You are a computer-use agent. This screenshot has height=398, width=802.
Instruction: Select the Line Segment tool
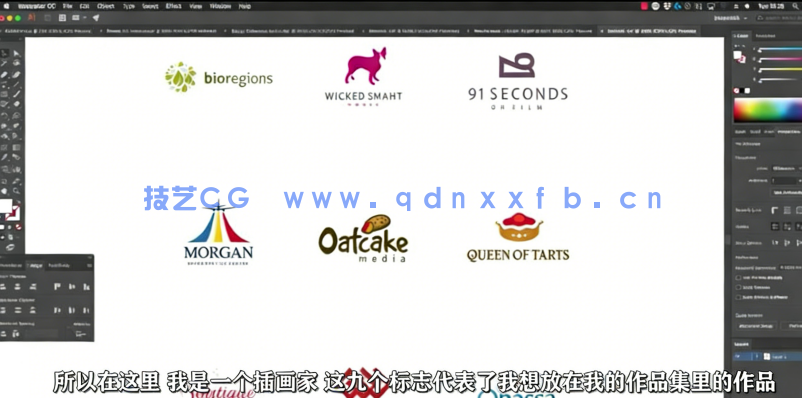(16, 84)
